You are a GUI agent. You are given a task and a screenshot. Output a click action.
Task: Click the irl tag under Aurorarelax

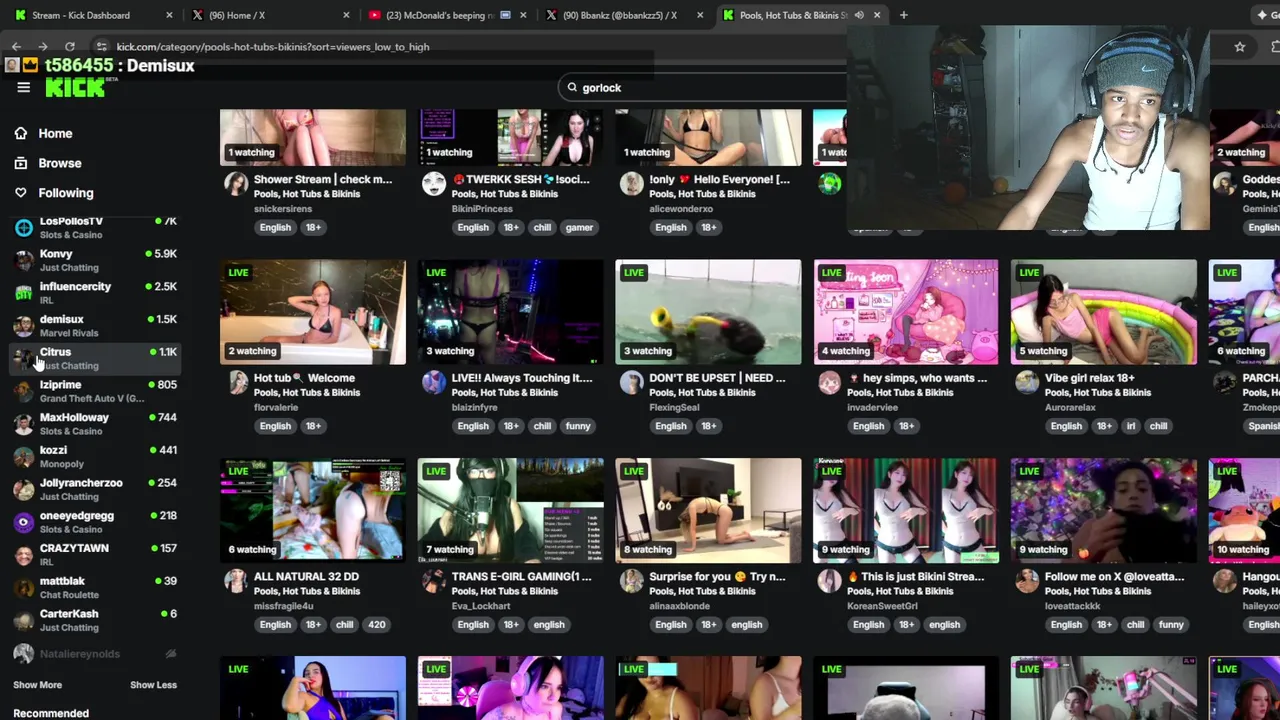1131,426
